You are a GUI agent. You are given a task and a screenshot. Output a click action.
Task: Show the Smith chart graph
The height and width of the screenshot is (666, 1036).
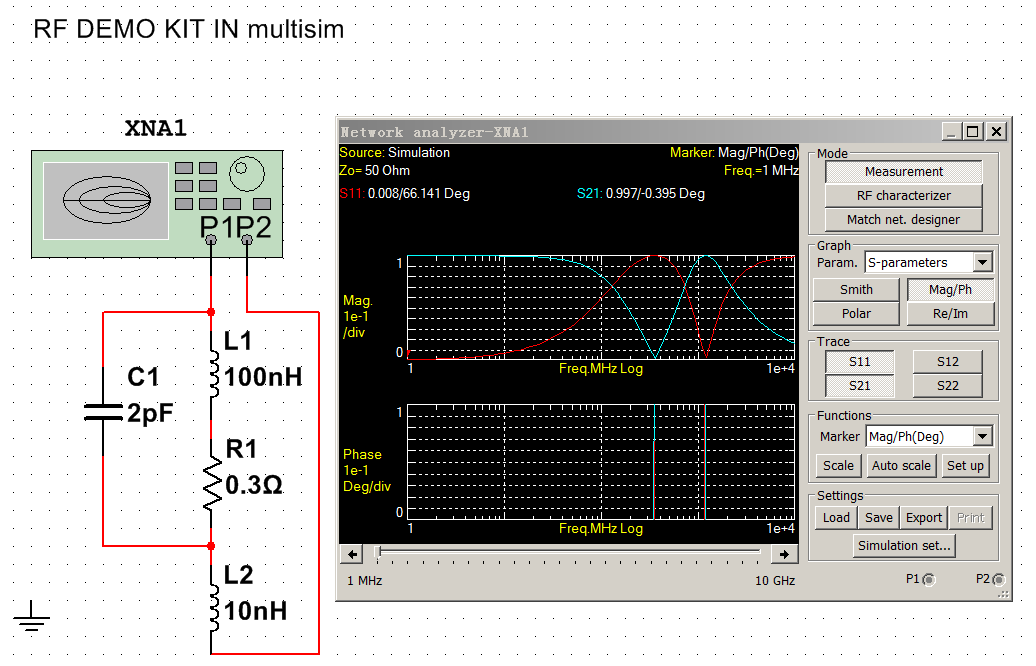pos(856,290)
